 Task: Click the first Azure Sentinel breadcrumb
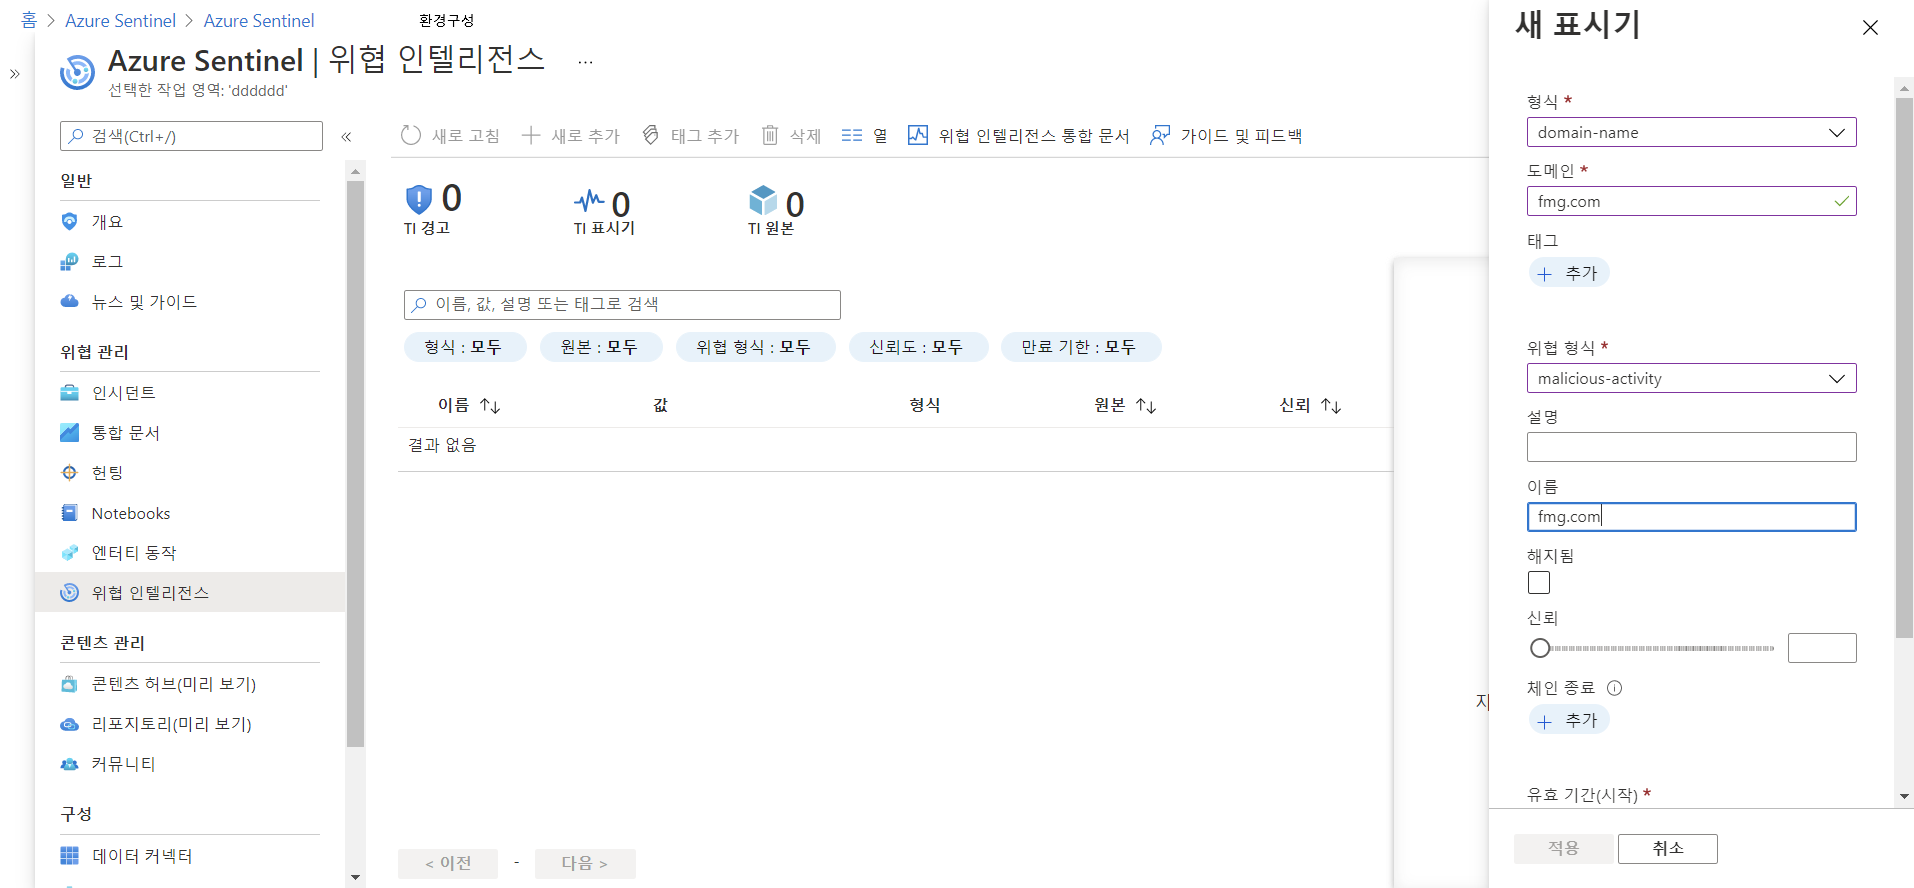pos(120,20)
